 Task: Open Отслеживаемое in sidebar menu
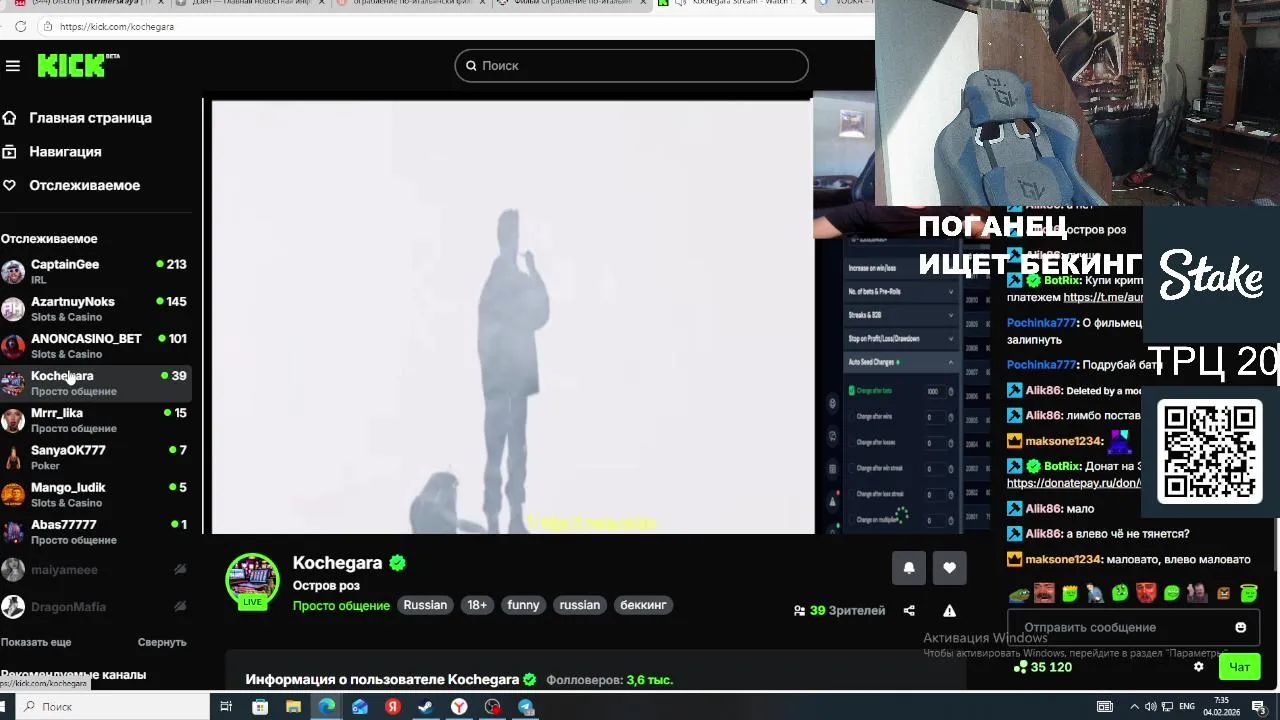click(84, 186)
